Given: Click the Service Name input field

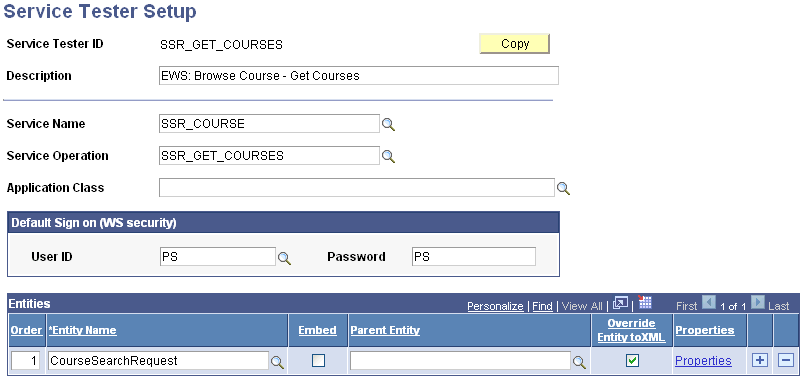Looking at the screenshot, I should tap(269, 124).
